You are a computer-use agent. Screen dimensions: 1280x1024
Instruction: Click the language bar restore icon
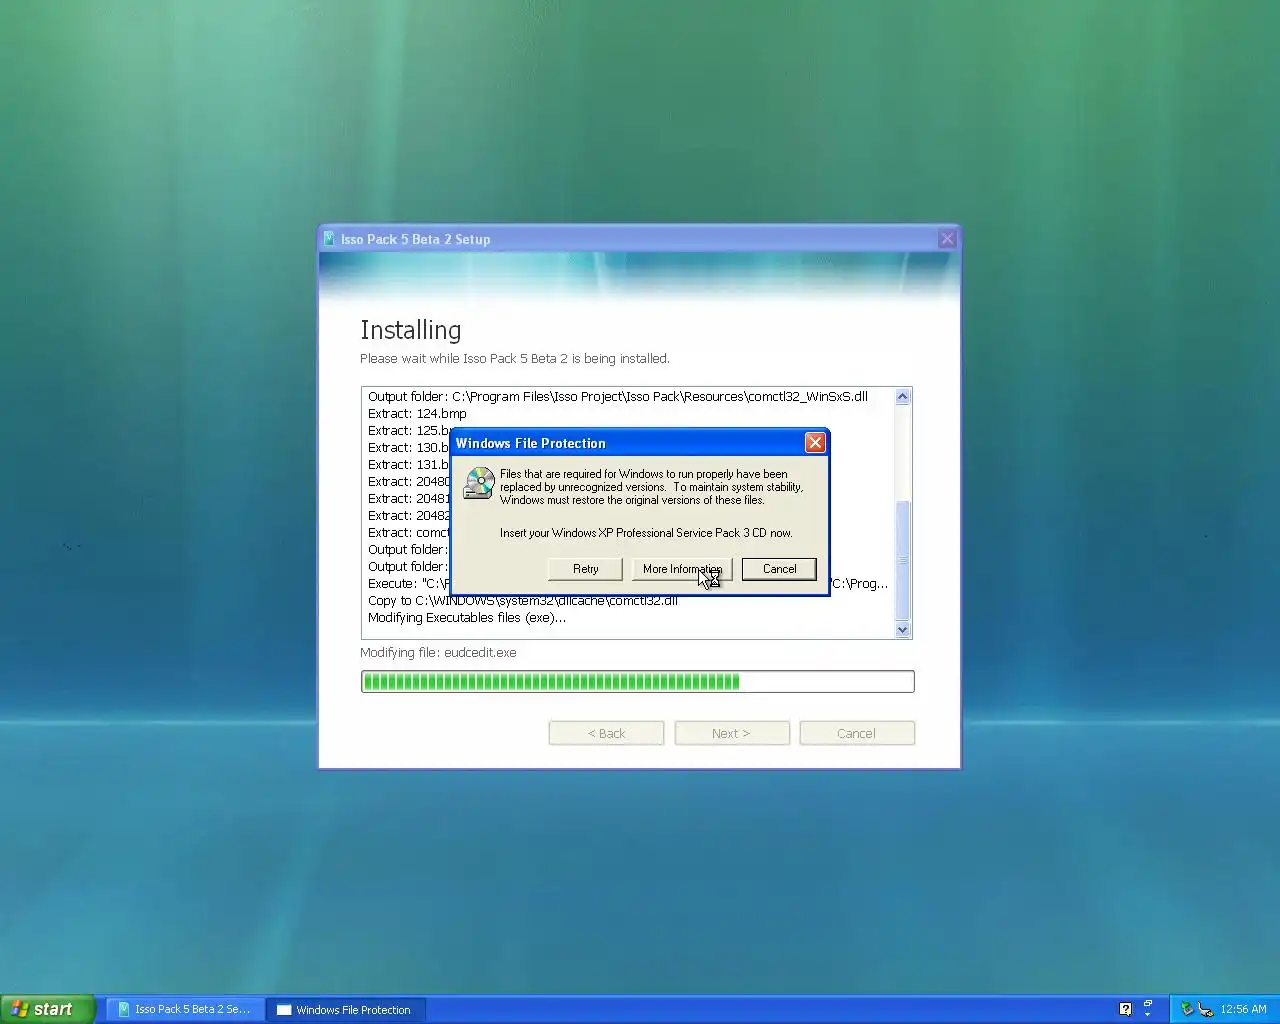tap(1148, 1003)
